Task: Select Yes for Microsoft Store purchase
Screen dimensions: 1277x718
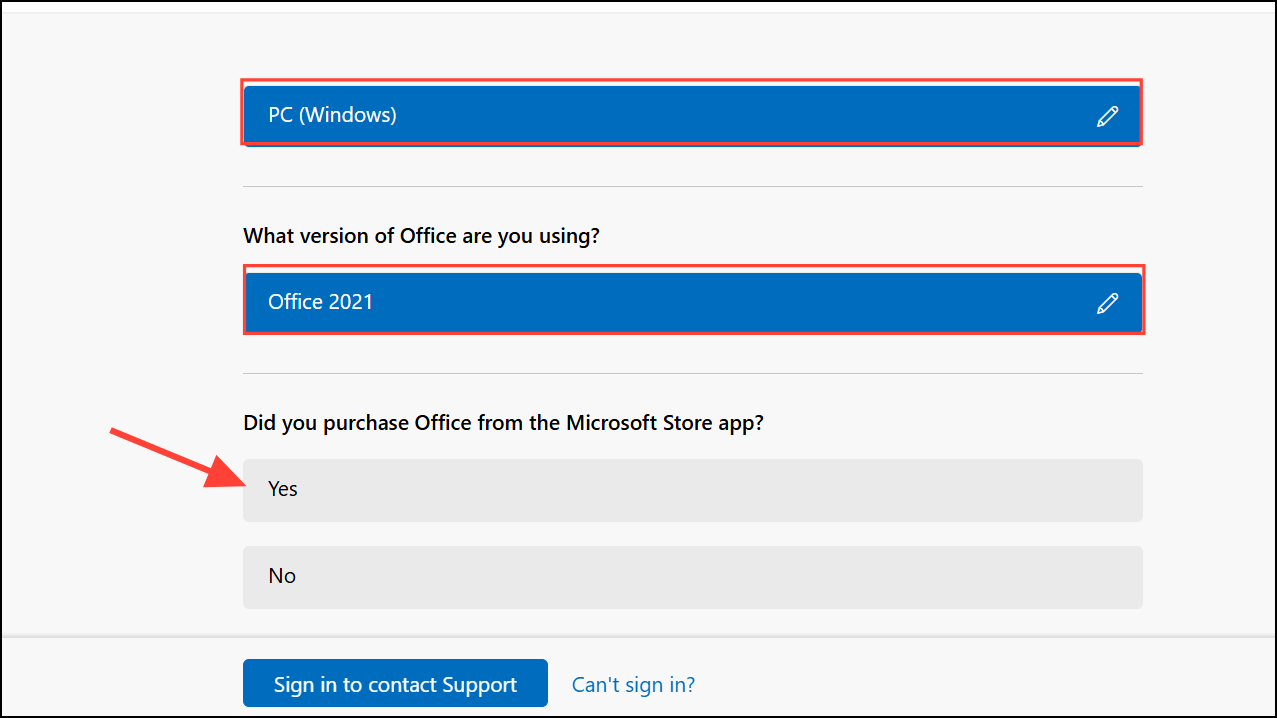Action: (x=692, y=490)
